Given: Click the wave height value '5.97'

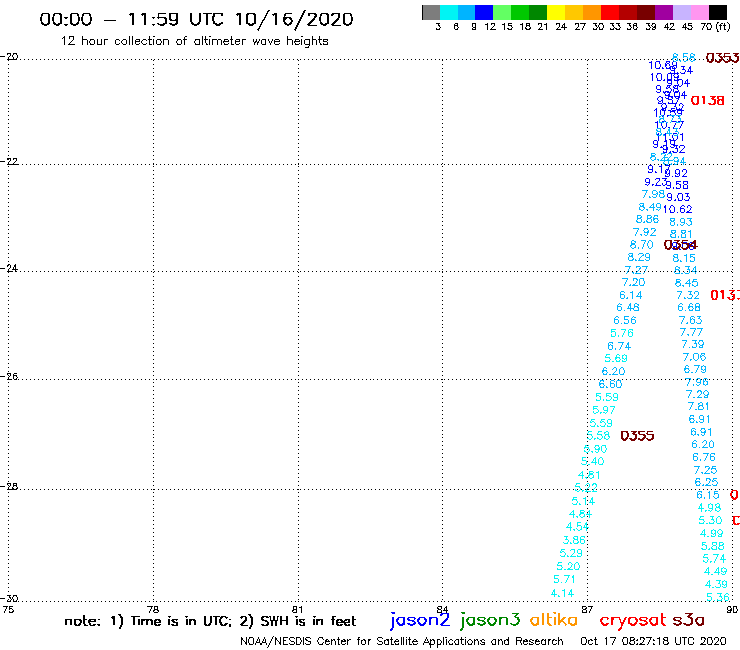Looking at the screenshot, I should 604,410.
